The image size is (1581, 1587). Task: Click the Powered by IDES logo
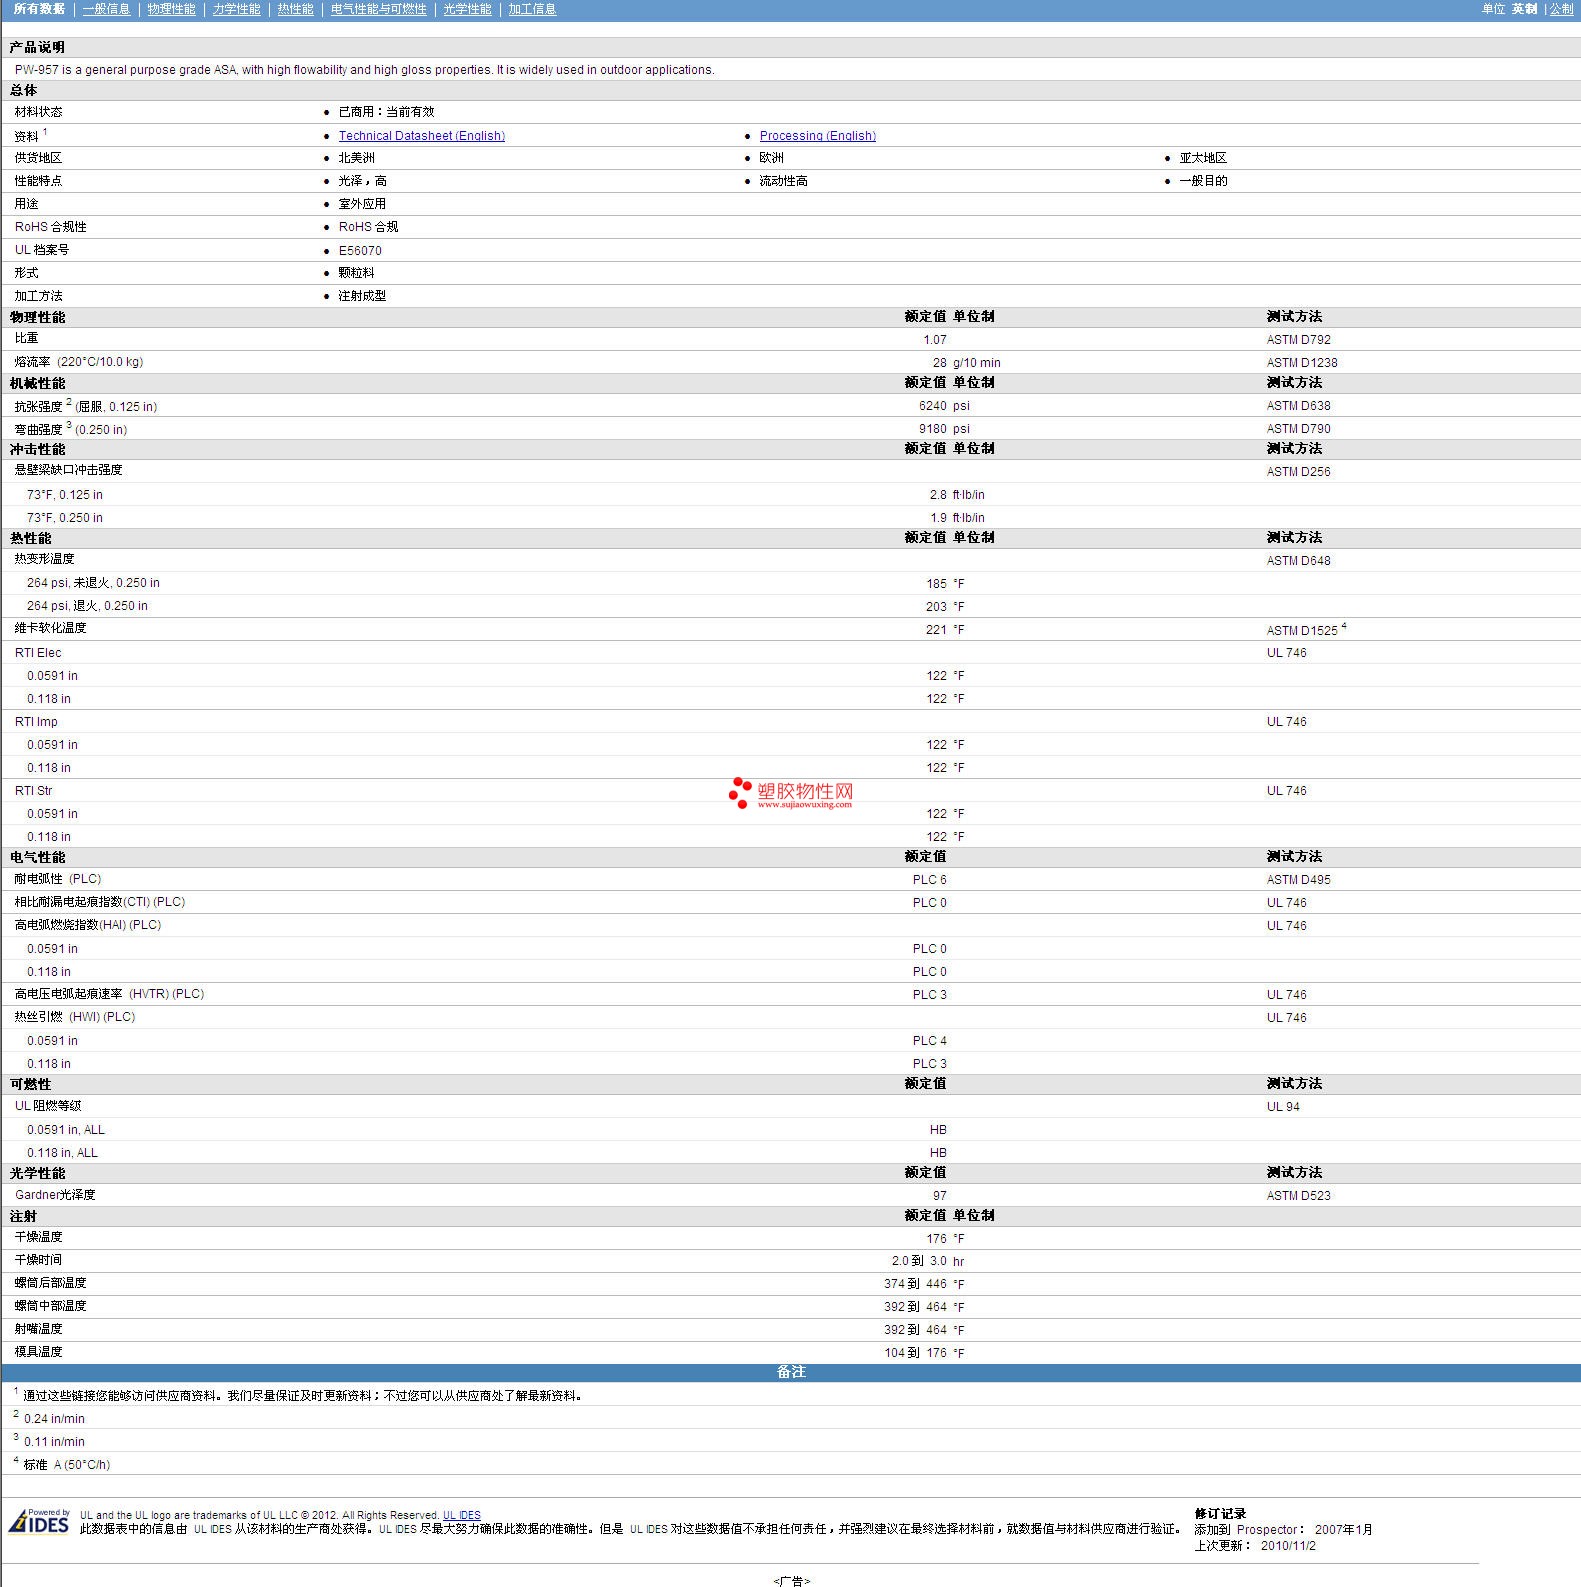pos(39,1521)
